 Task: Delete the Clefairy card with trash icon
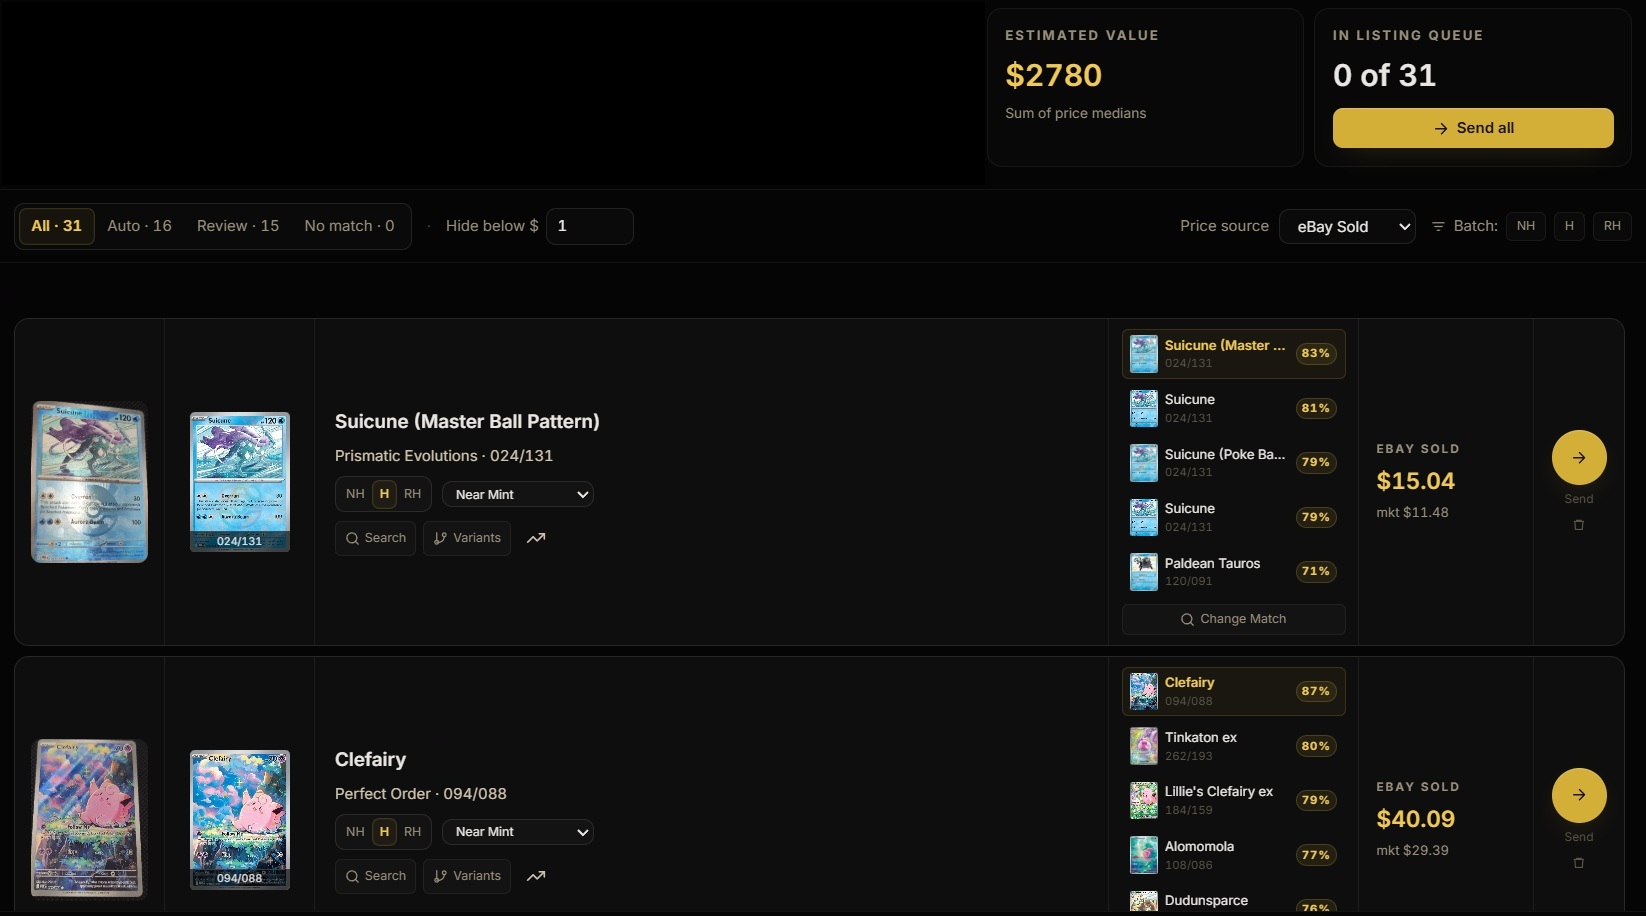click(x=1578, y=863)
